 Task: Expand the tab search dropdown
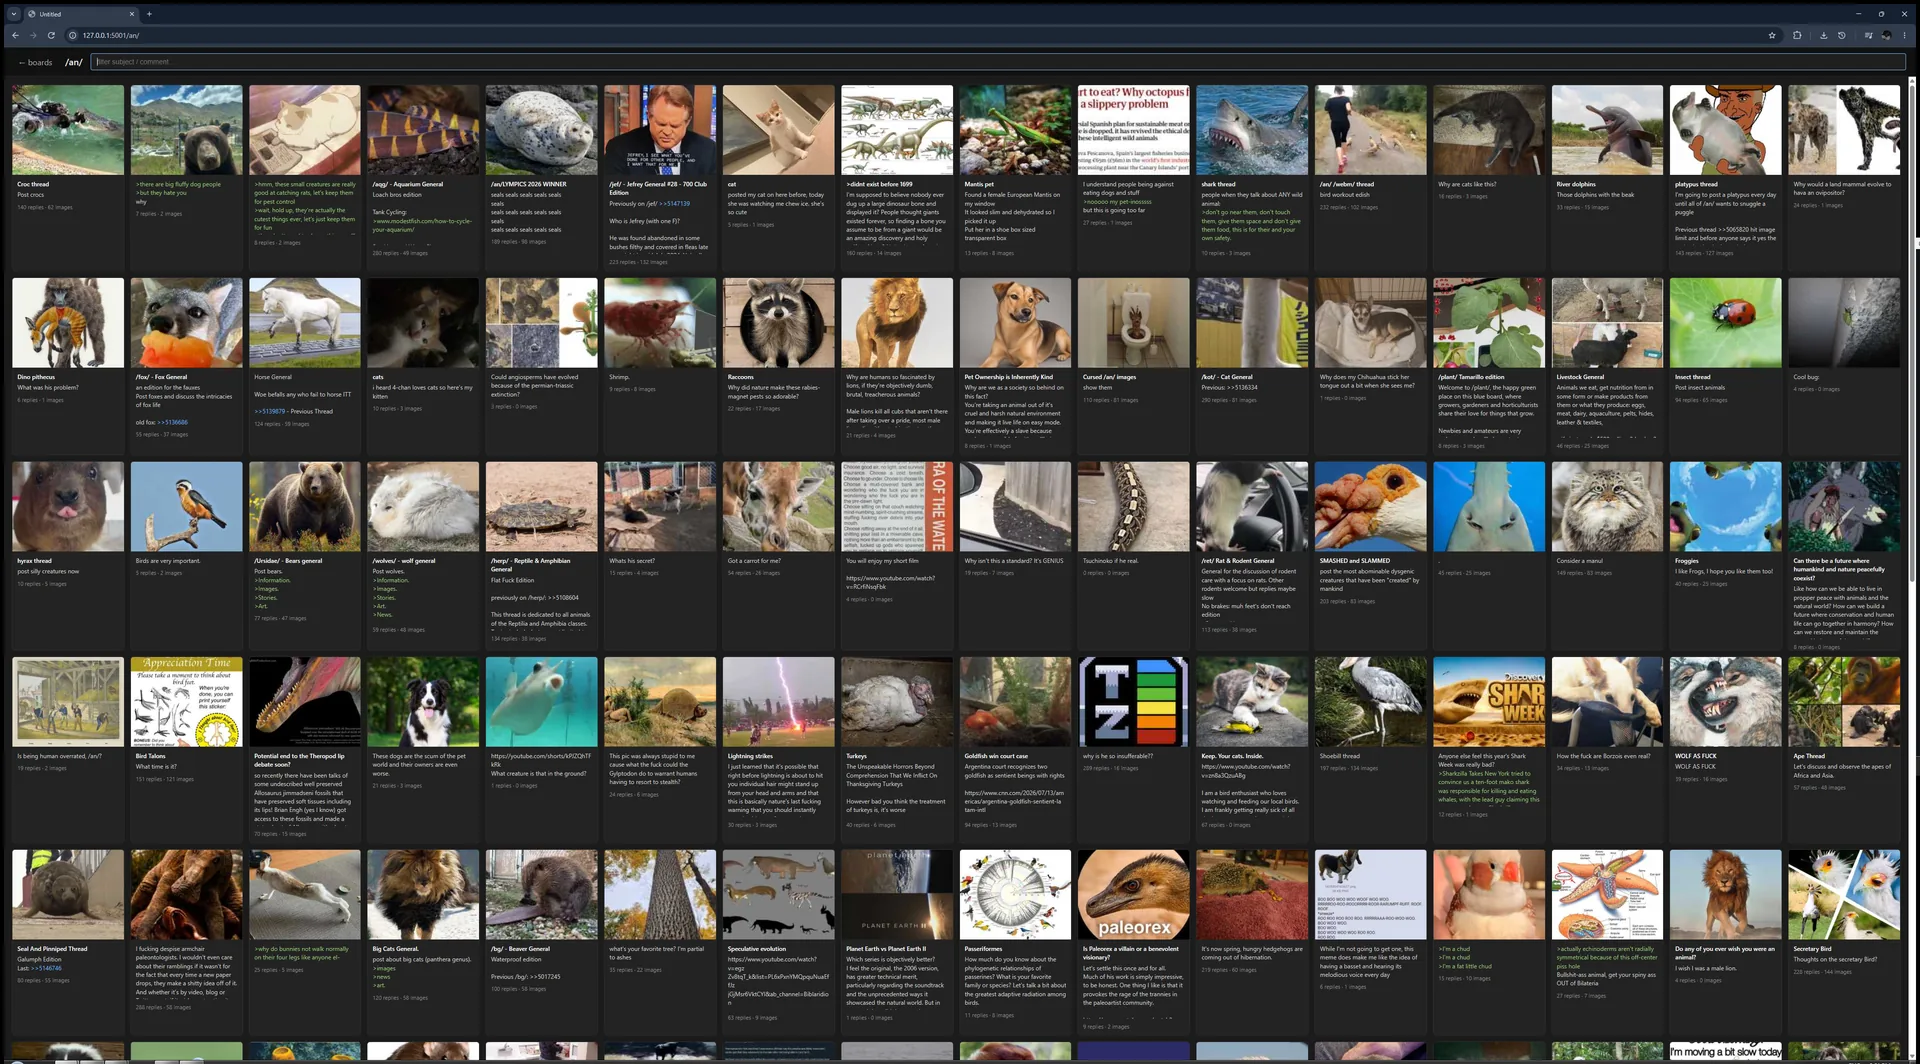[x=14, y=14]
